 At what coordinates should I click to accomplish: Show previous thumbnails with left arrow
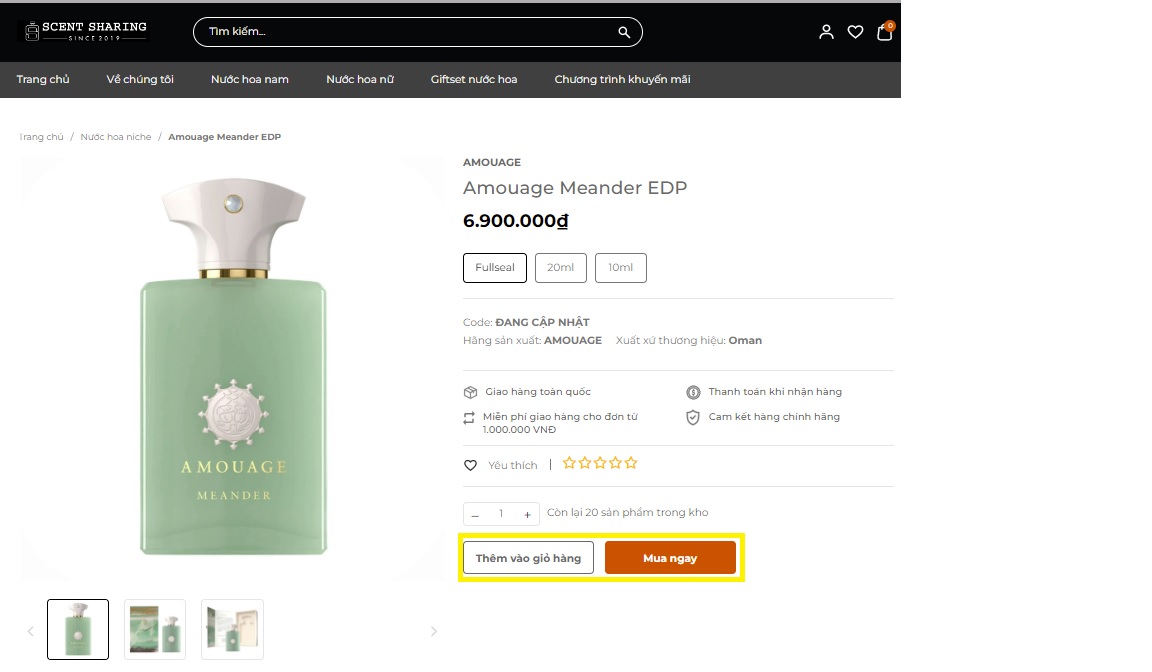(x=30, y=631)
